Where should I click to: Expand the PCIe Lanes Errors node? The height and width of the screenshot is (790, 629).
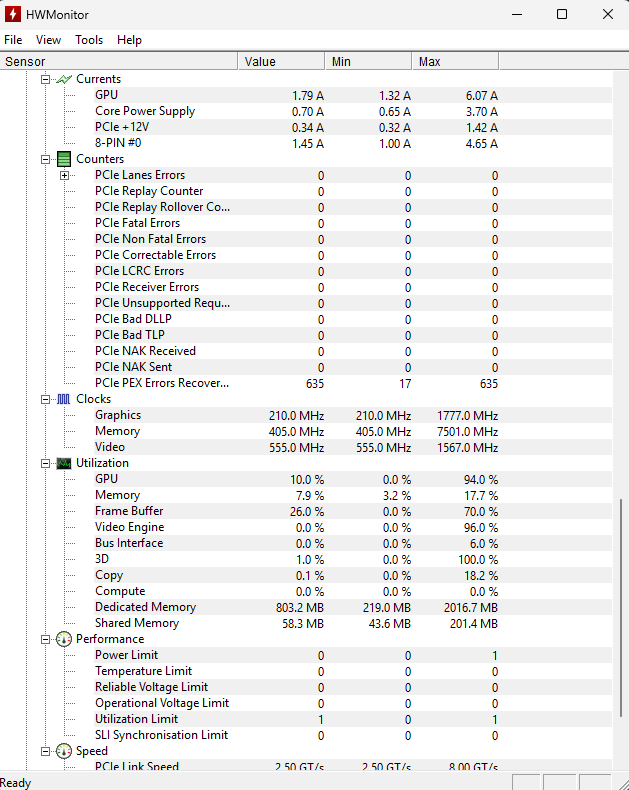(x=65, y=175)
